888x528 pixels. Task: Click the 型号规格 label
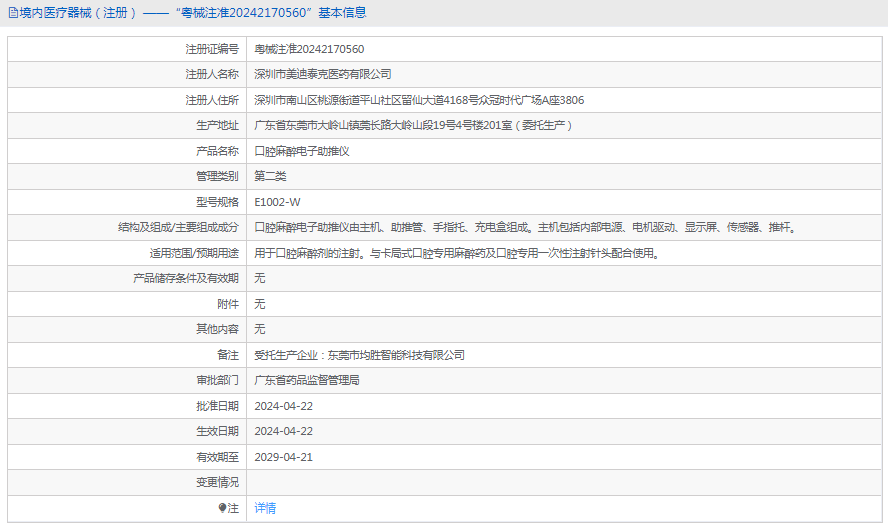pos(217,202)
